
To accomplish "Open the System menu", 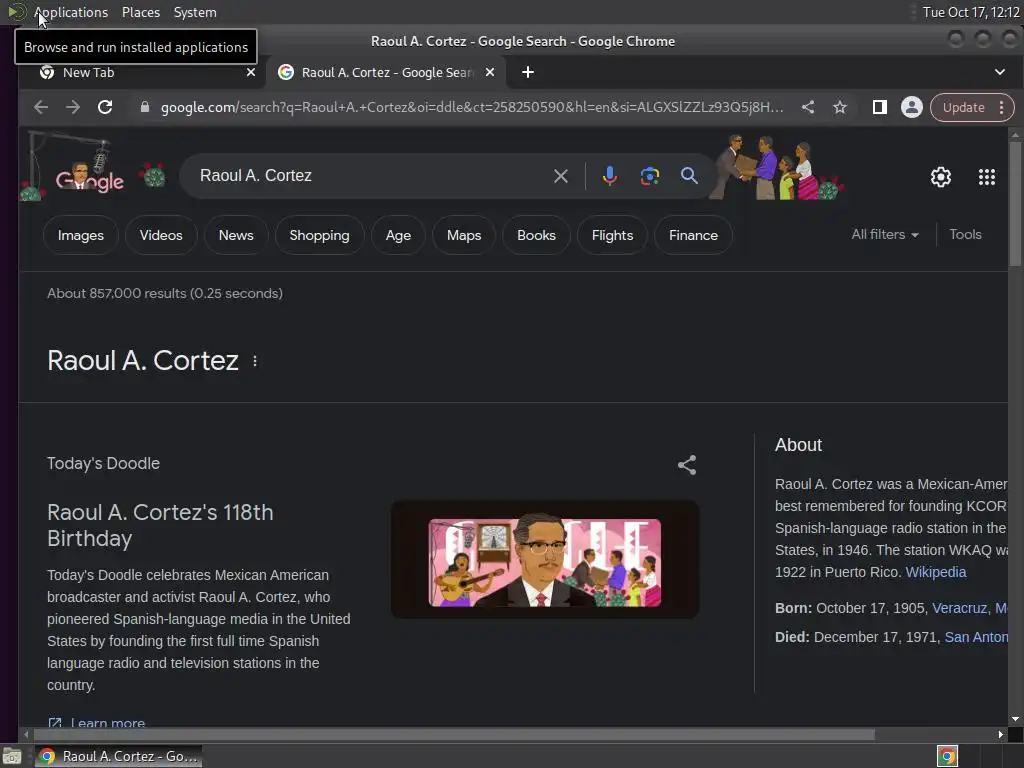I will (x=195, y=12).
